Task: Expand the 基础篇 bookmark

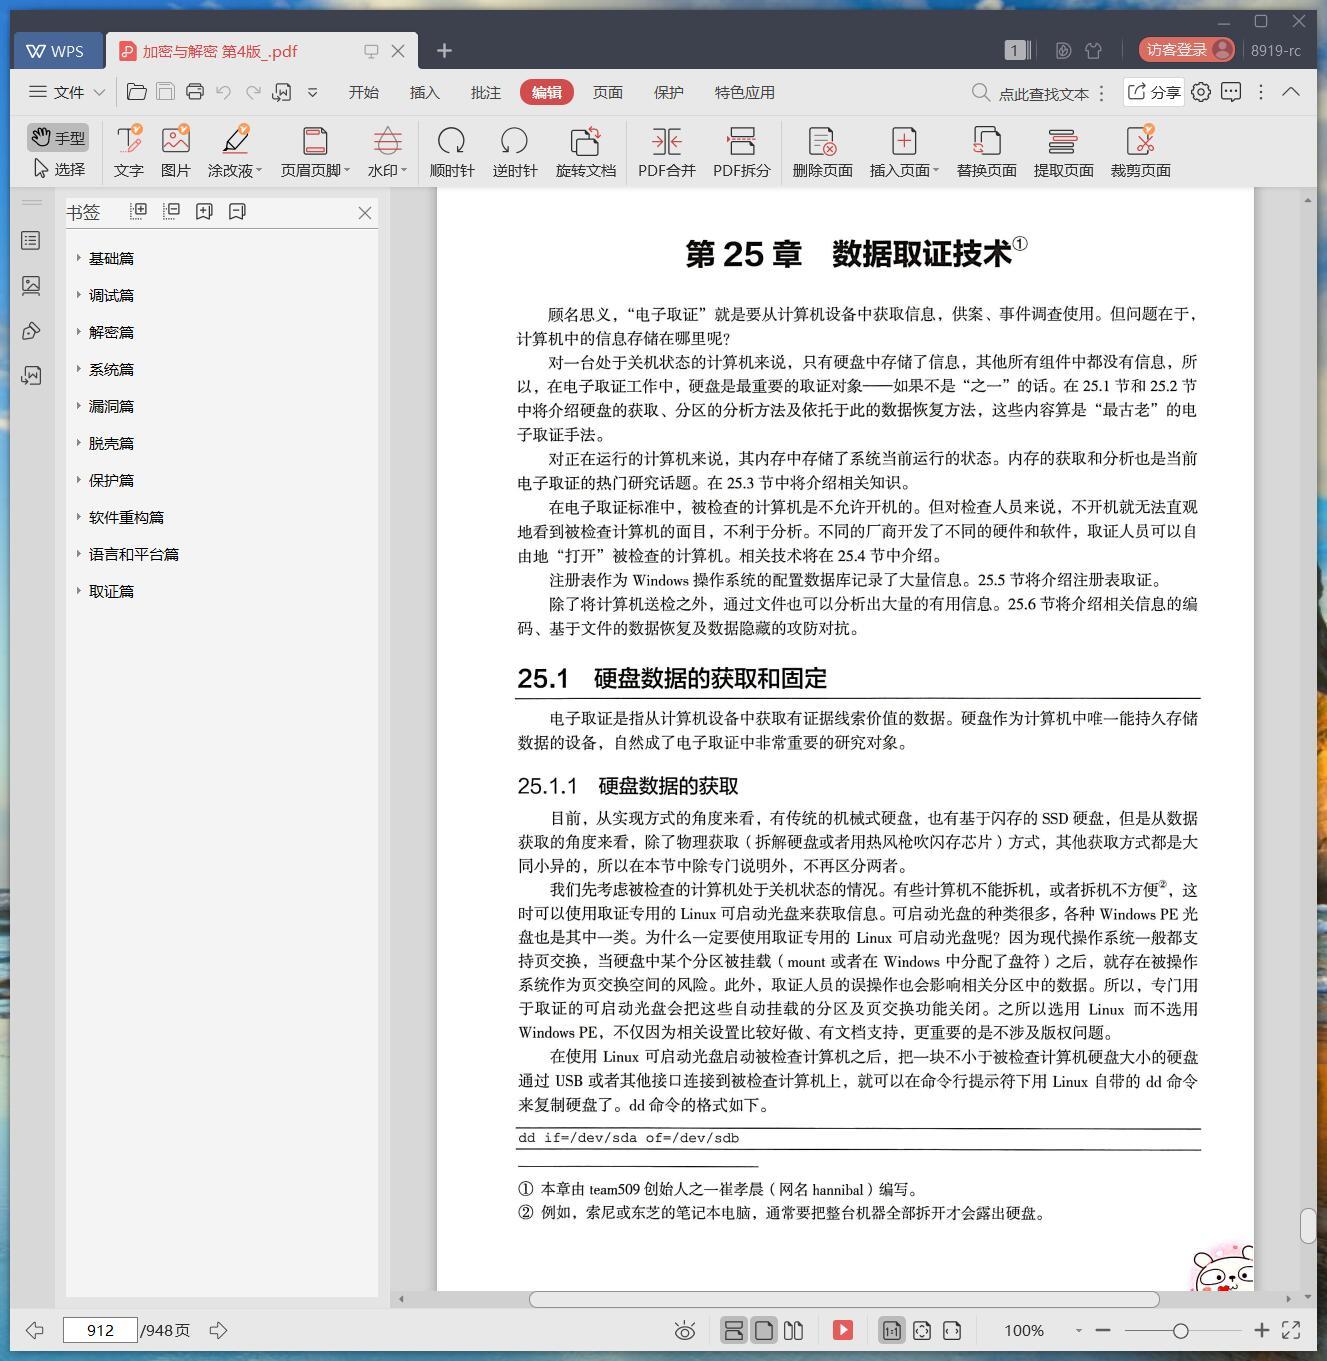Action: tap(79, 258)
